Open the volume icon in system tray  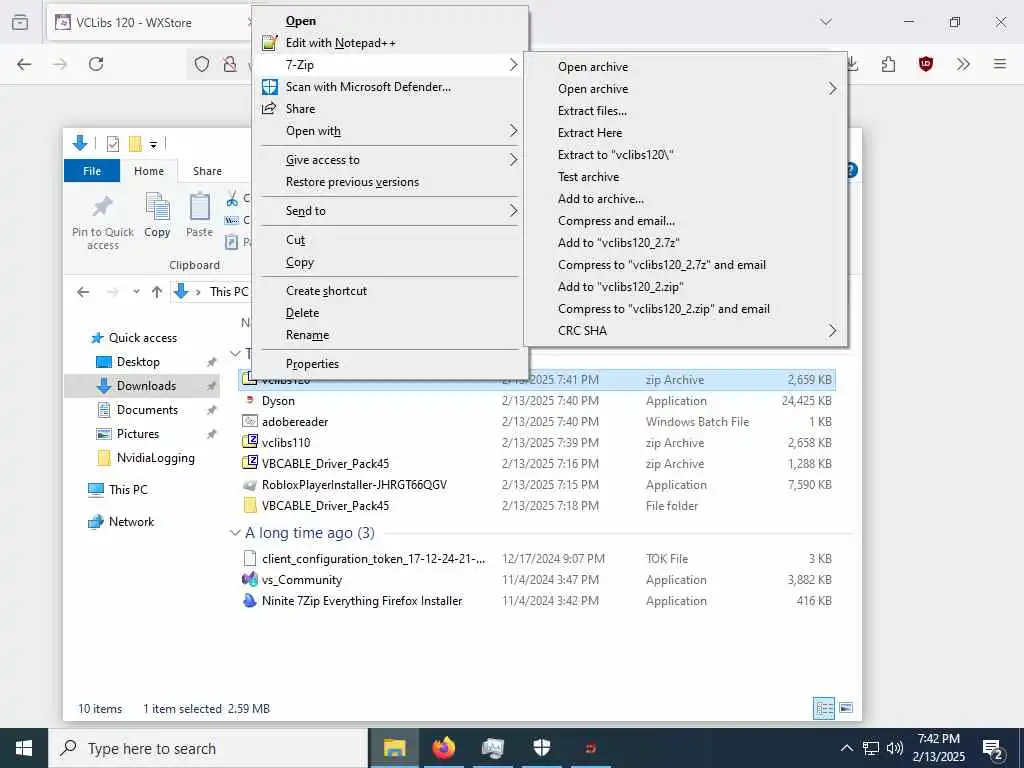pos(895,748)
